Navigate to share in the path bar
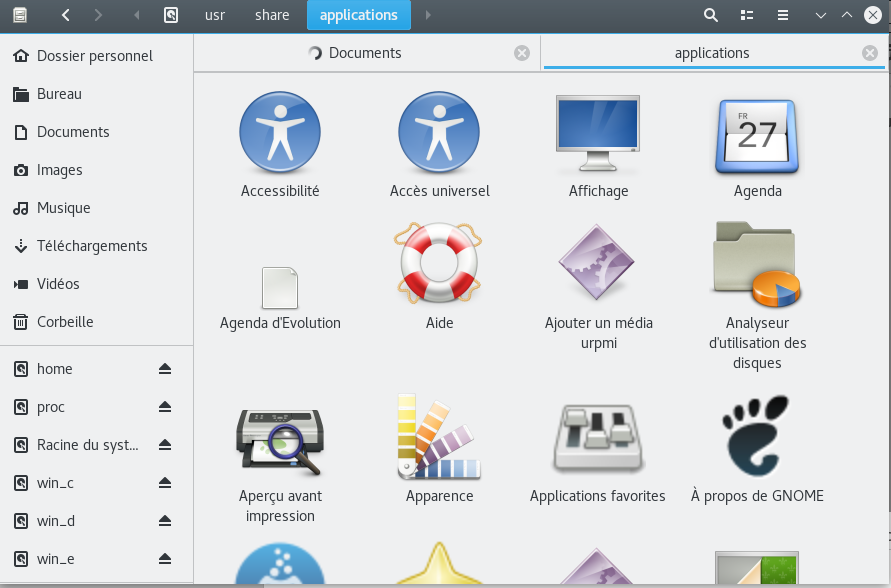Screen dimensions: 891x588 click(272, 15)
